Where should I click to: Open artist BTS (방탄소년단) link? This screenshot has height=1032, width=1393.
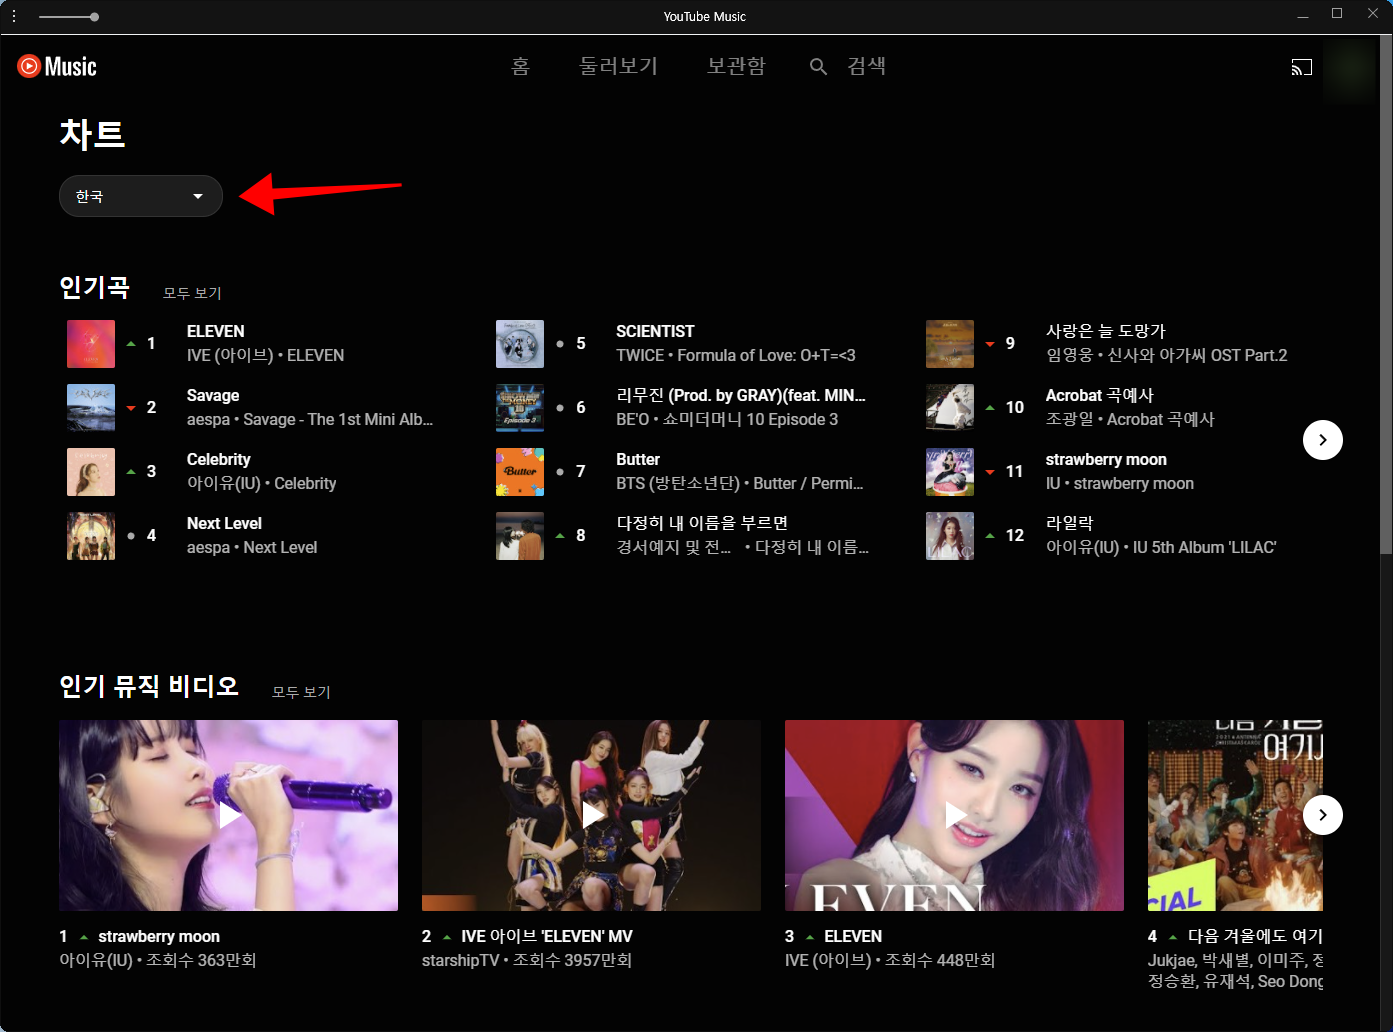680,483
